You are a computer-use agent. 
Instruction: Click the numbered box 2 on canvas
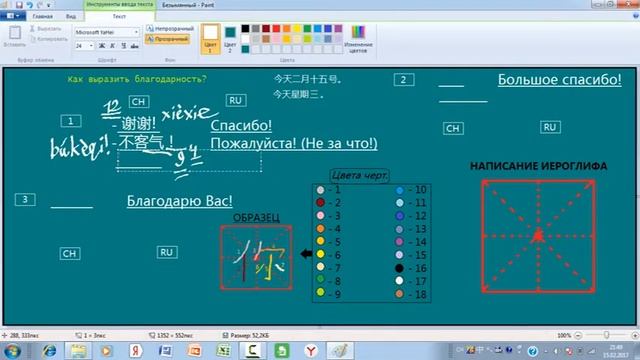(404, 80)
